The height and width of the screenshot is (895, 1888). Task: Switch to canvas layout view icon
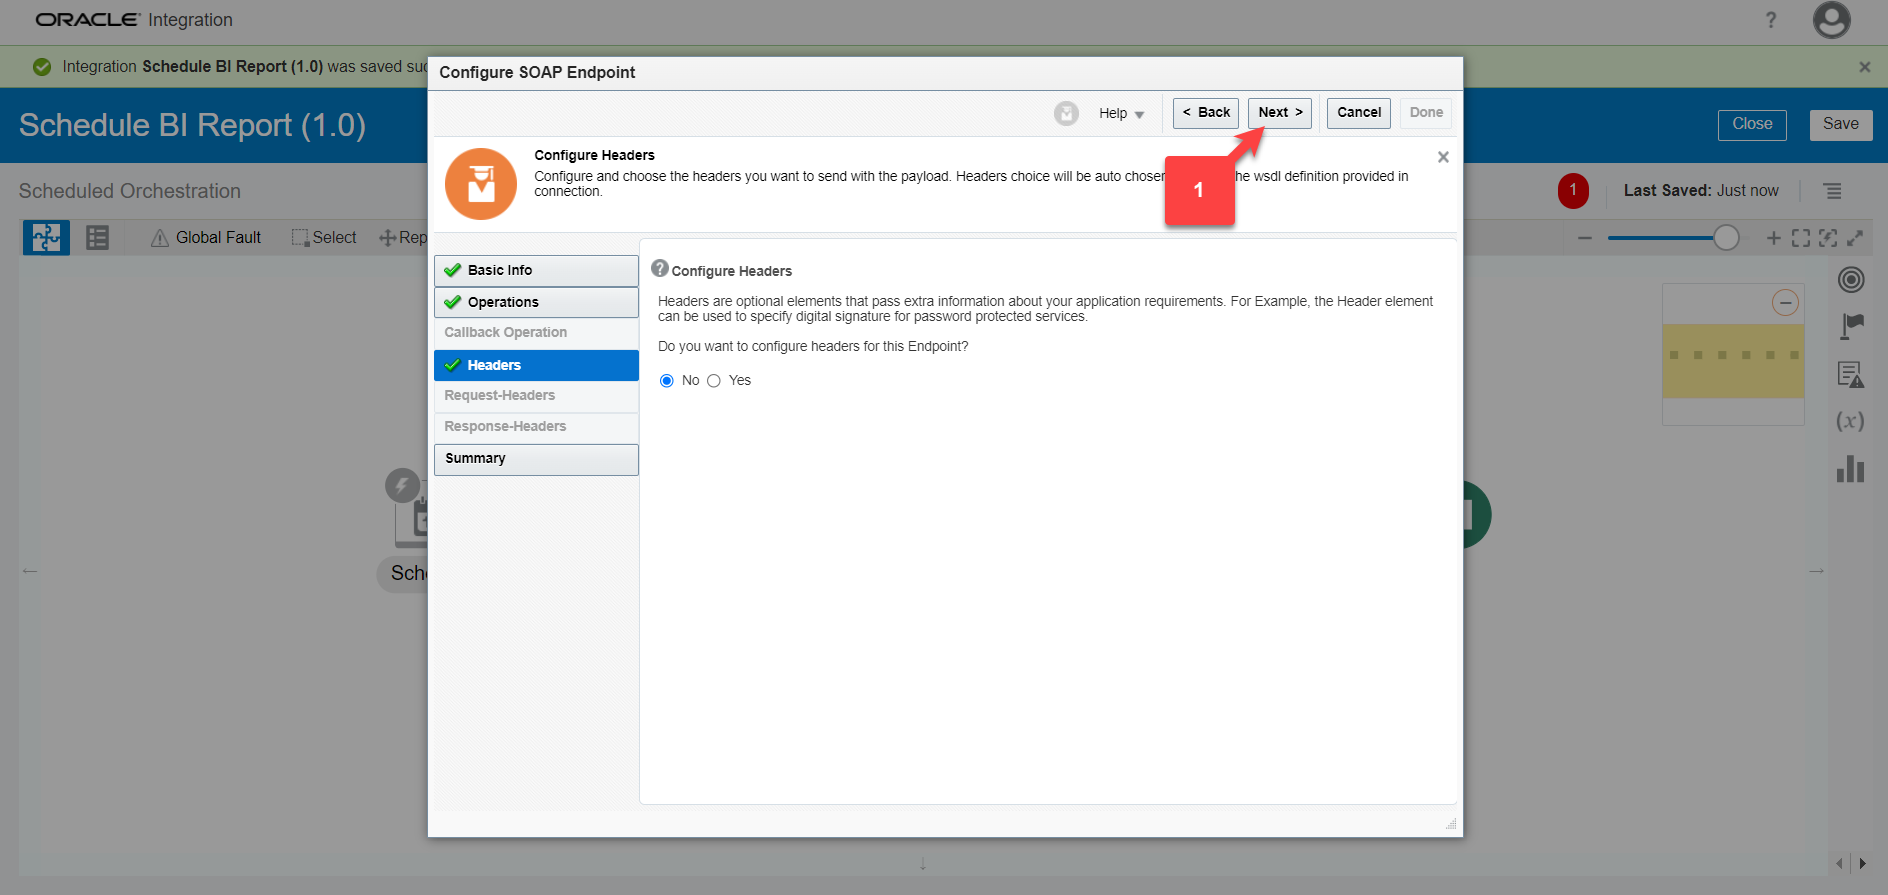click(x=46, y=238)
